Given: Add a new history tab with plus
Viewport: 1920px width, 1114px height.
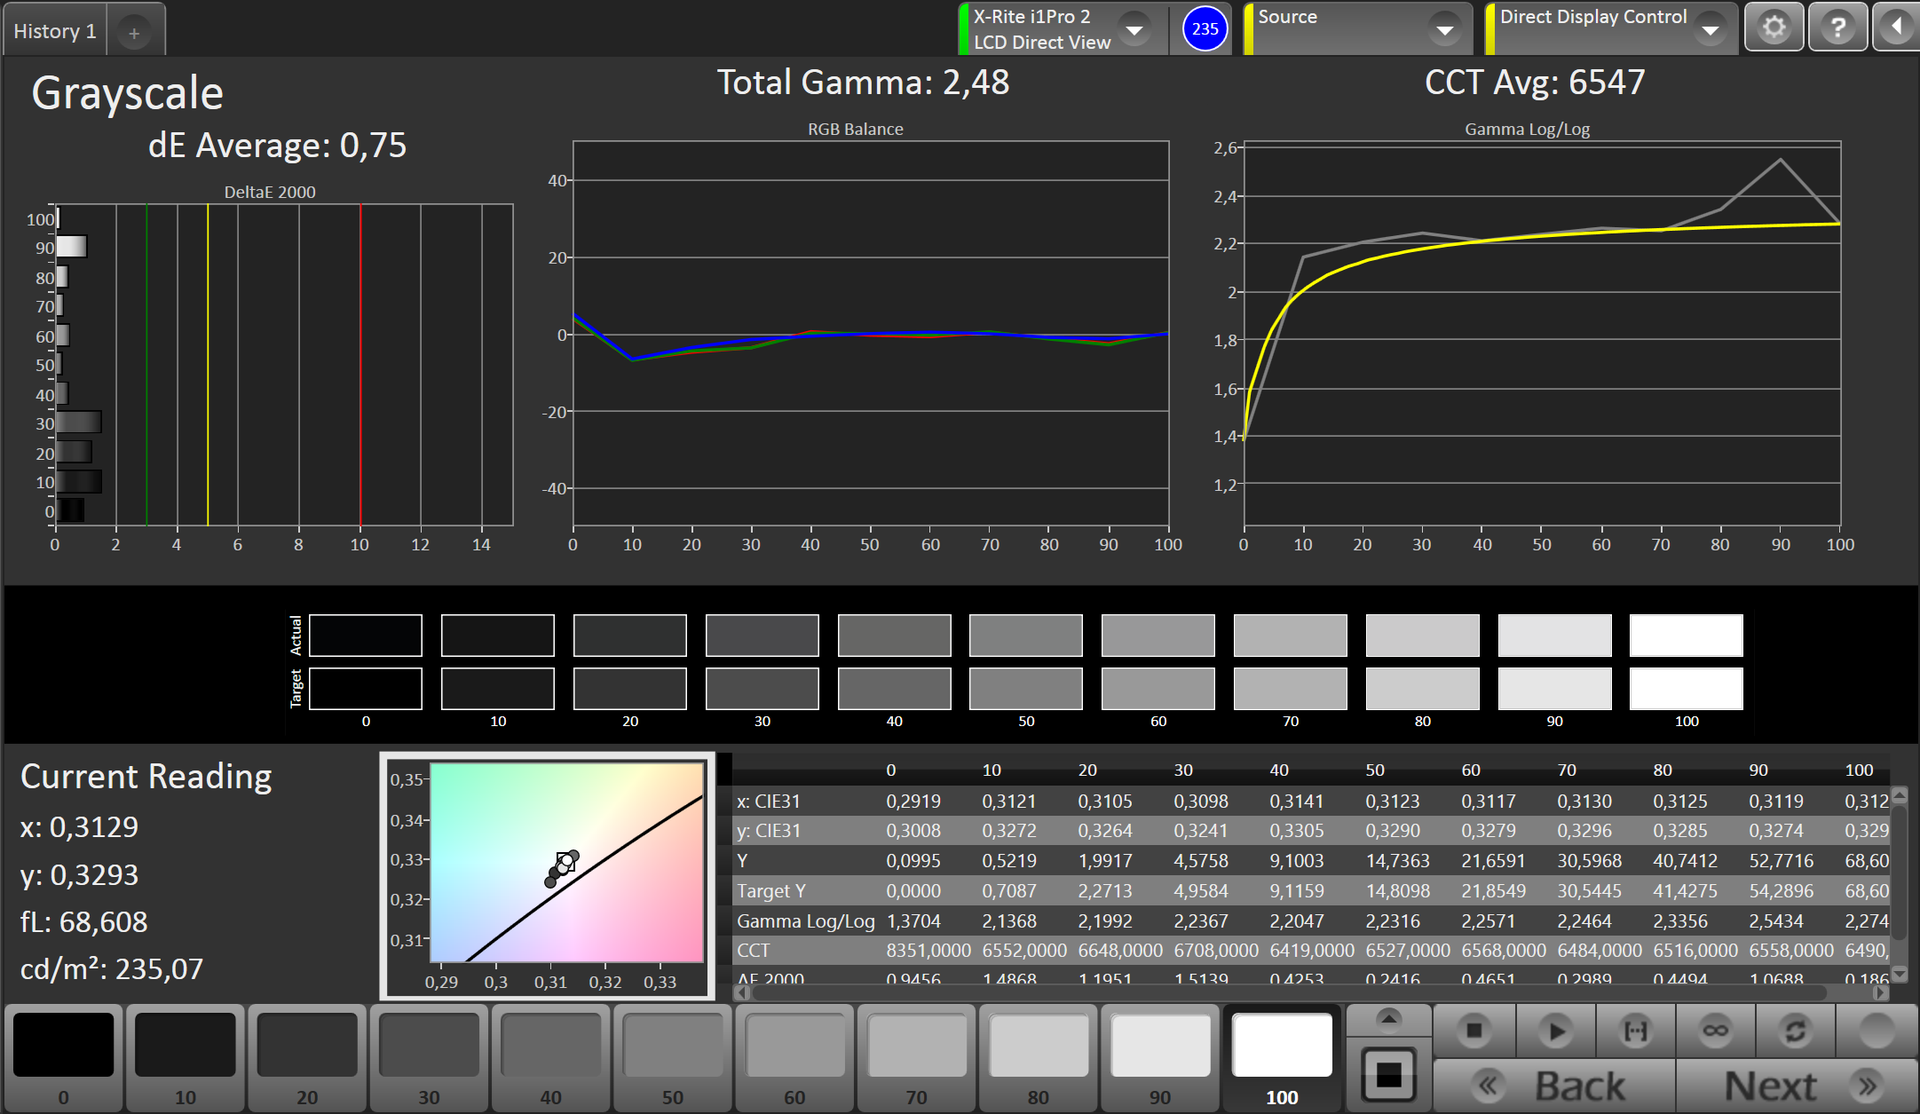Looking at the screenshot, I should [x=134, y=33].
